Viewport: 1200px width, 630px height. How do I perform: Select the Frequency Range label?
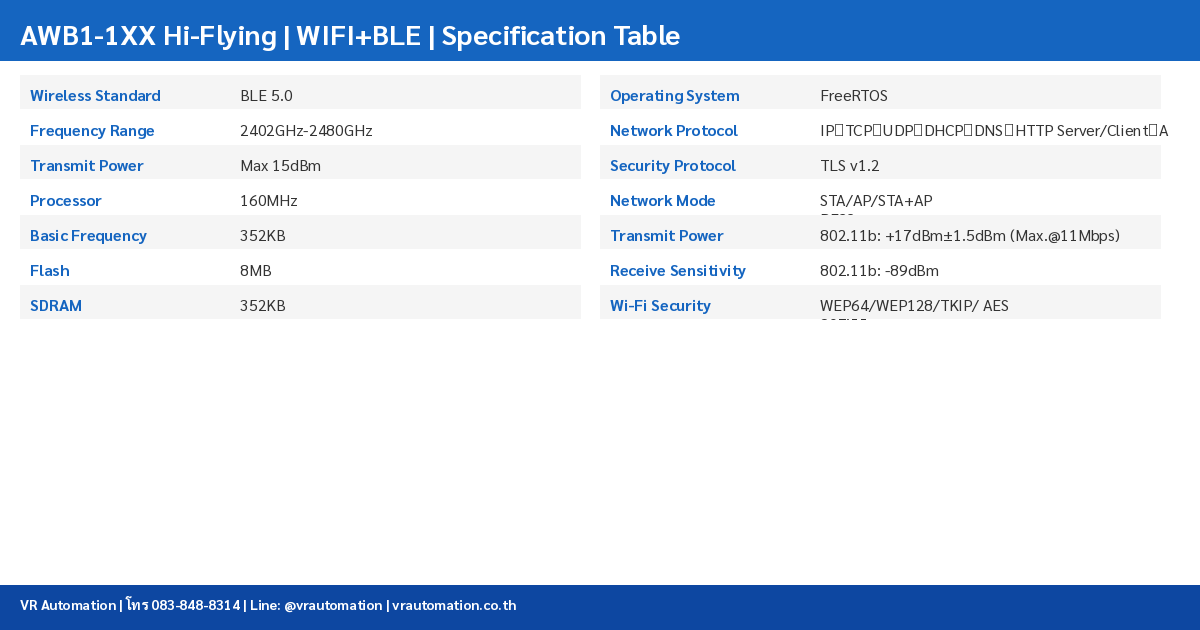[x=92, y=131]
